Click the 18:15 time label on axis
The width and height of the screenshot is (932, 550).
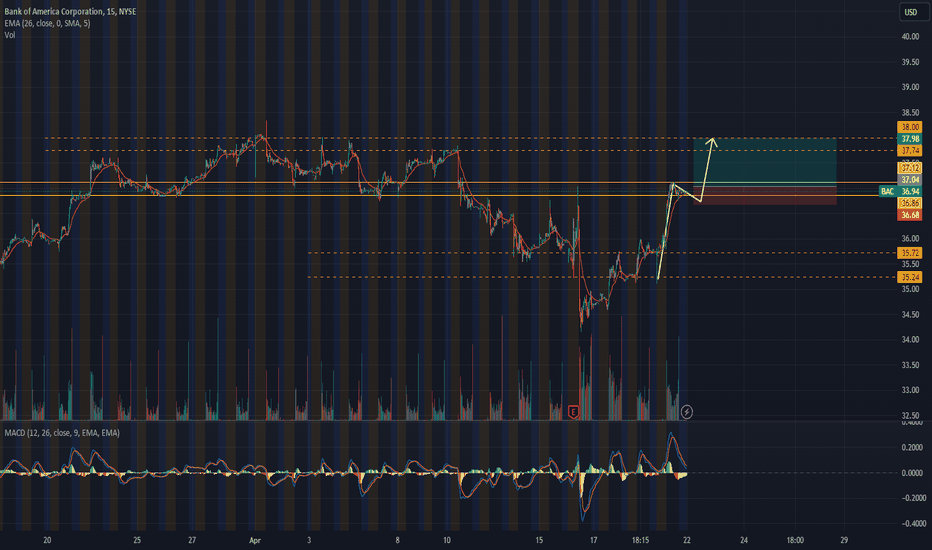(x=640, y=540)
